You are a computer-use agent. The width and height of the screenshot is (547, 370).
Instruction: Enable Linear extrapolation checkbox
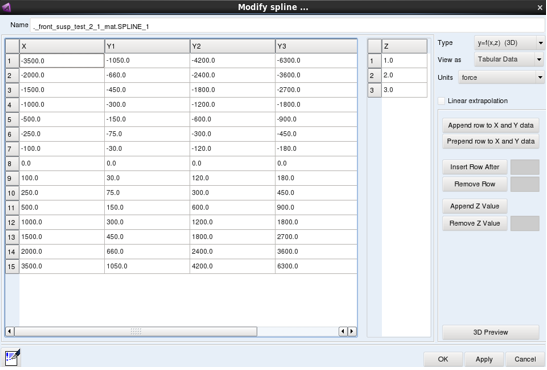[x=441, y=101]
